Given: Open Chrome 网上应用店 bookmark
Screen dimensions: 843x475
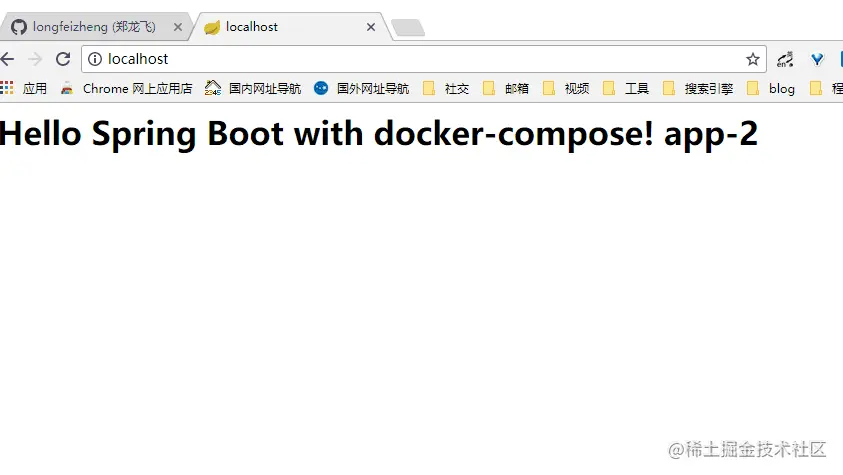Looking at the screenshot, I should (126, 88).
